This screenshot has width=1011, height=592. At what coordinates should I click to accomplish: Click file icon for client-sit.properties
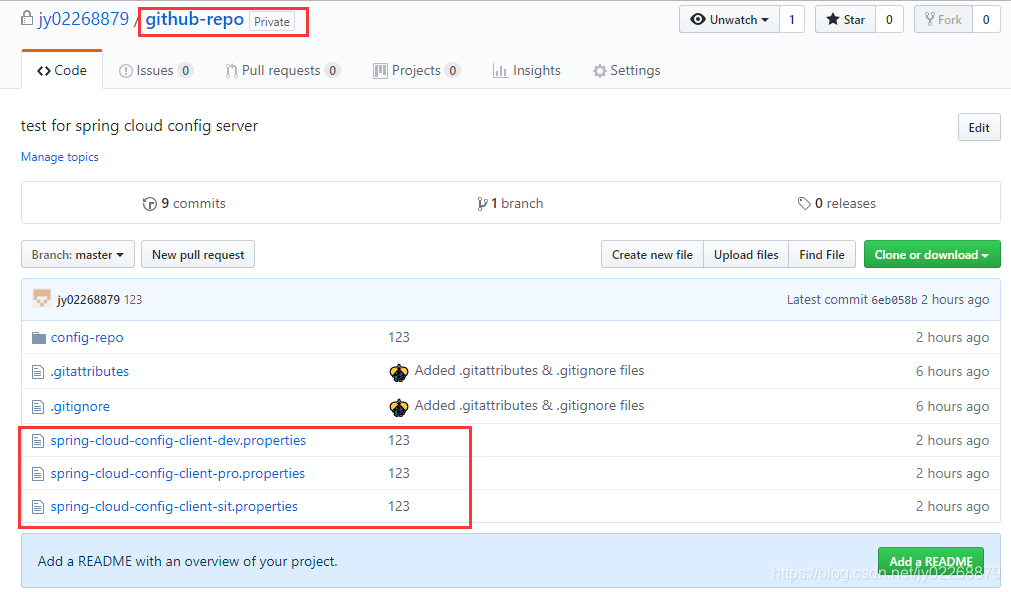point(38,507)
